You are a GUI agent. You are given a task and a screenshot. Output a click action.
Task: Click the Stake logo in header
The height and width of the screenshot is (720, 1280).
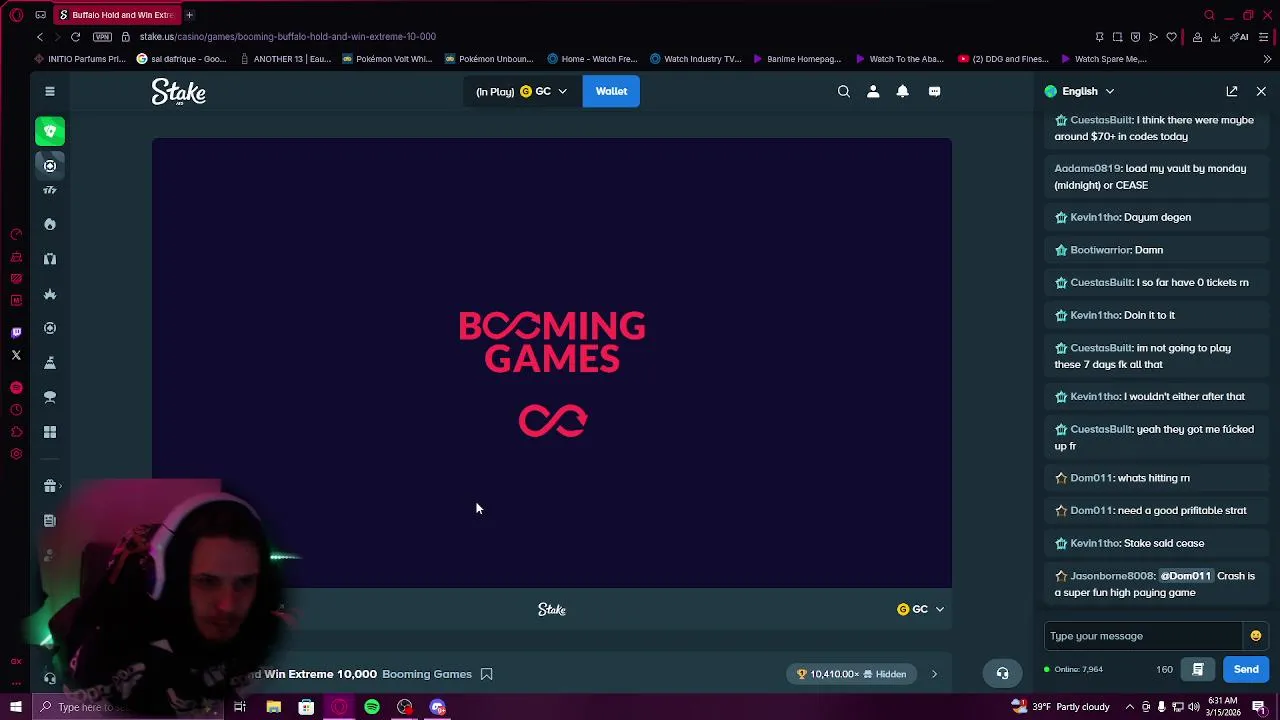pos(179,92)
